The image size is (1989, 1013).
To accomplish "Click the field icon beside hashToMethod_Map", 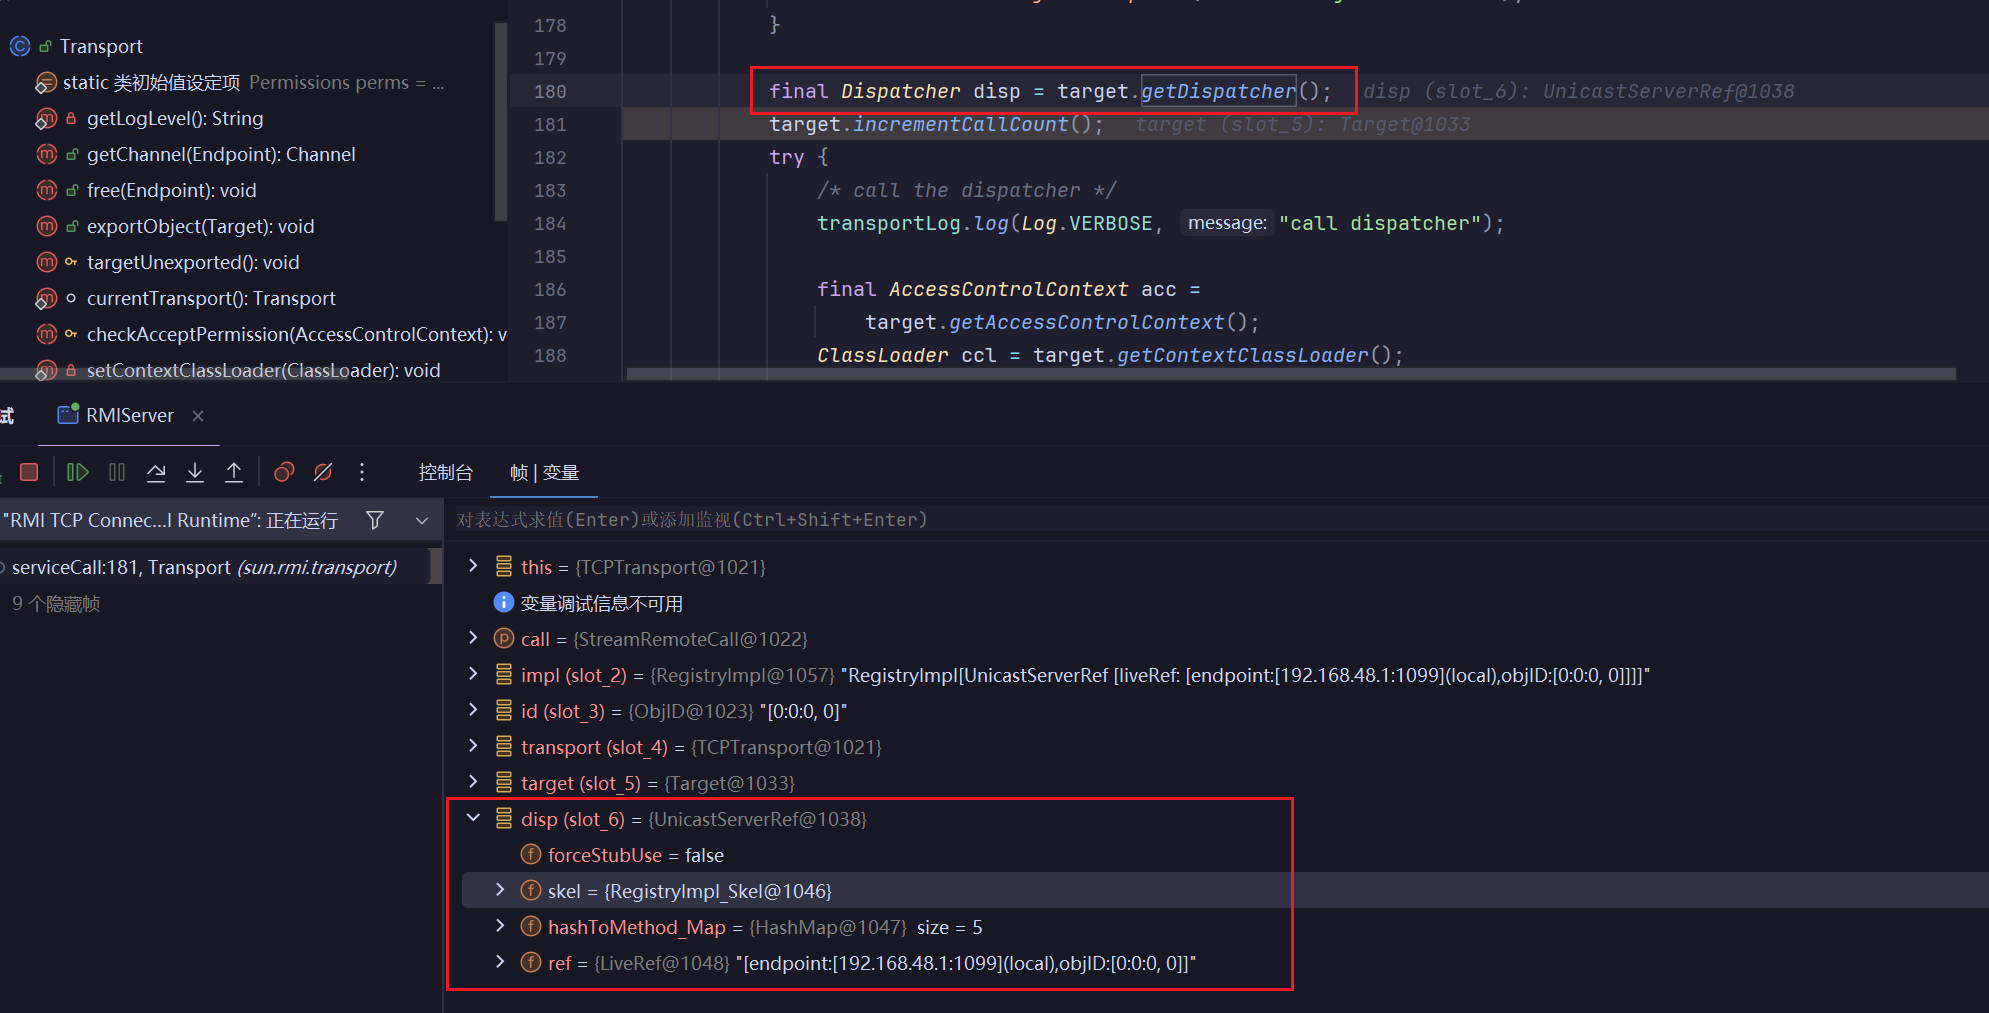I will 531,926.
